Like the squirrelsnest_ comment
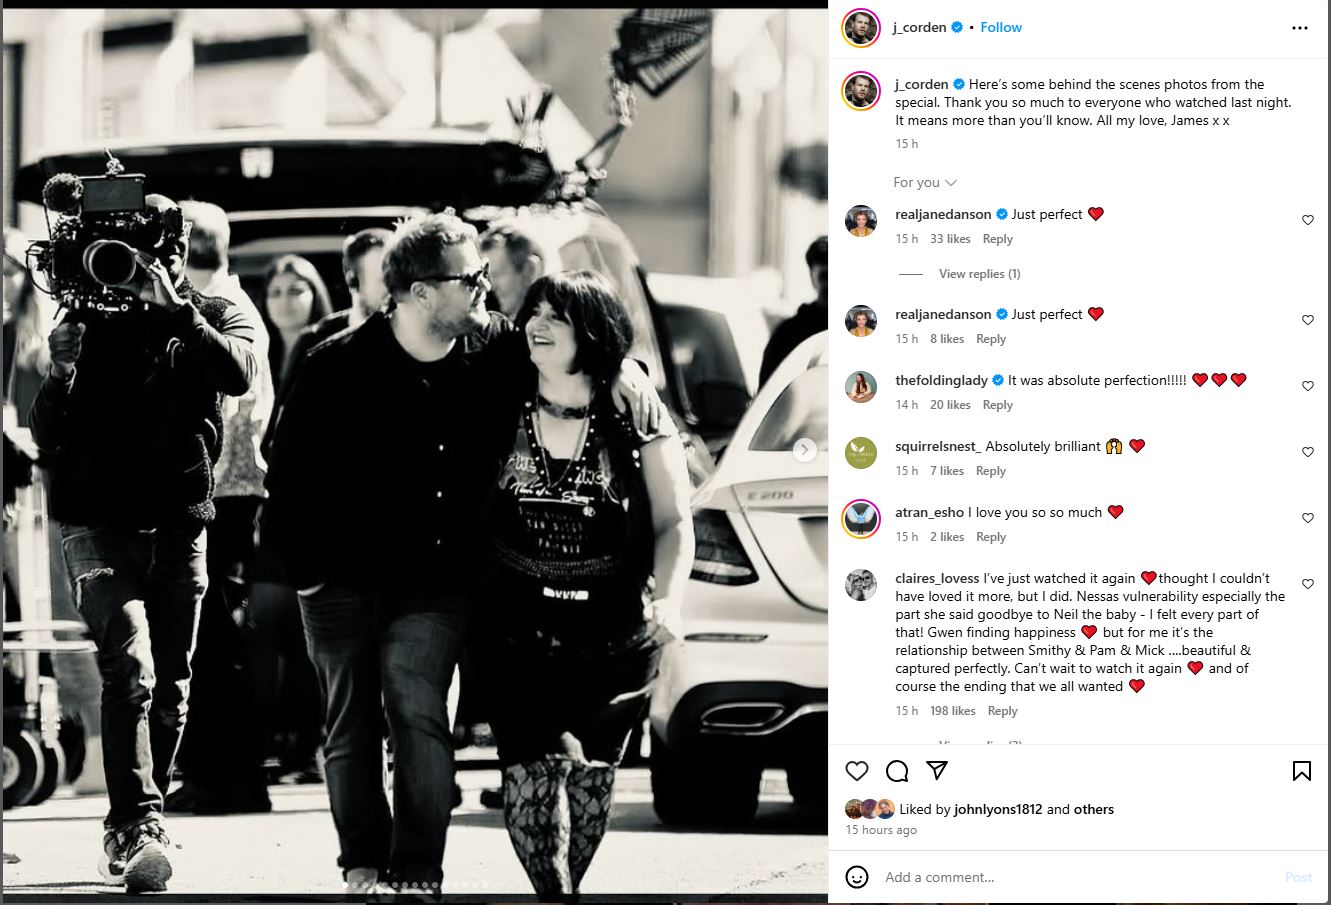The width and height of the screenshot is (1331, 905). [1307, 452]
